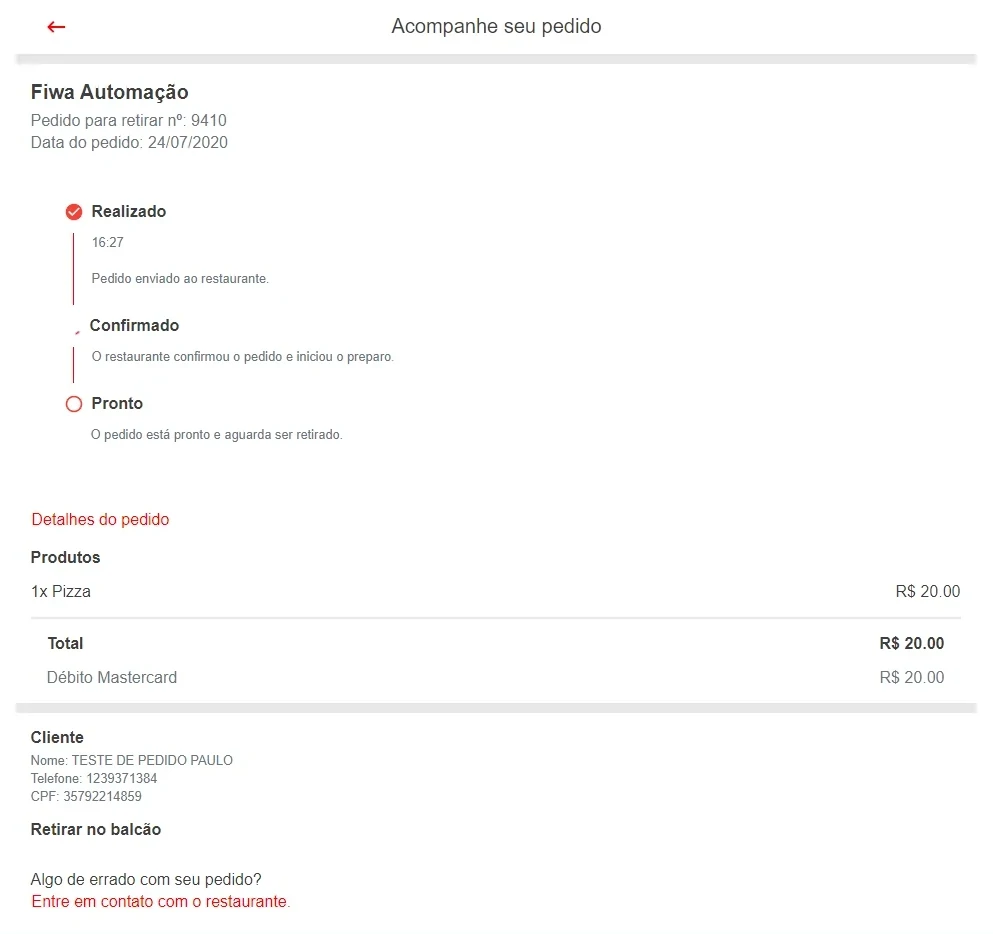The width and height of the screenshot is (993, 934).
Task: Click the Acompanhe seu pedido page title
Action: pyautogui.click(x=496, y=26)
